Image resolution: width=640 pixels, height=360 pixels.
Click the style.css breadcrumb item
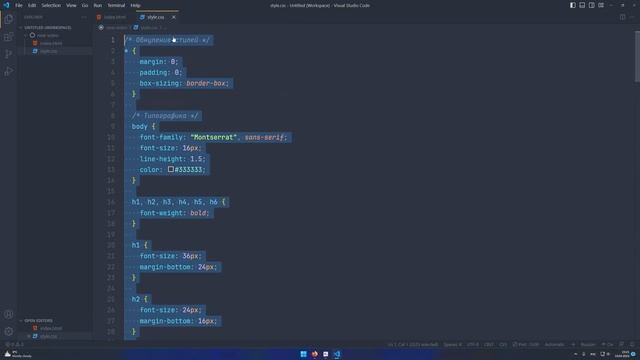146,27
